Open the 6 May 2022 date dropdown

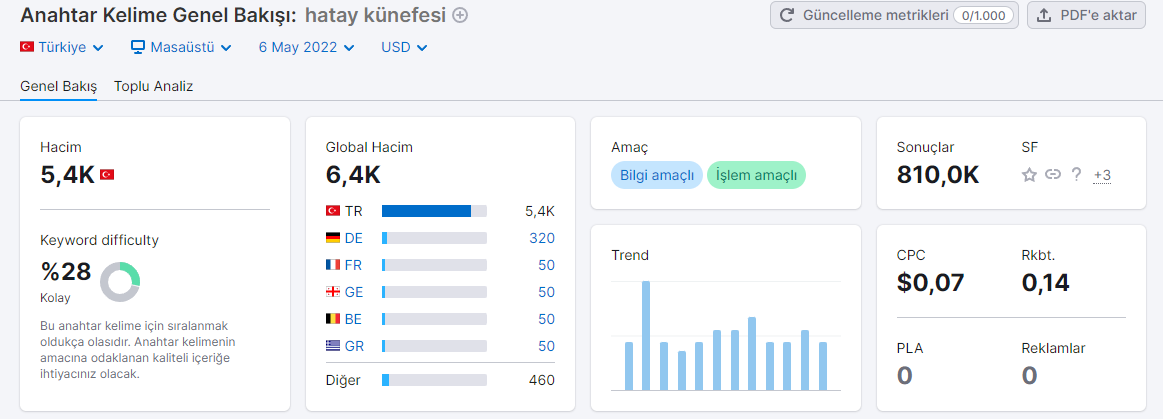(306, 47)
